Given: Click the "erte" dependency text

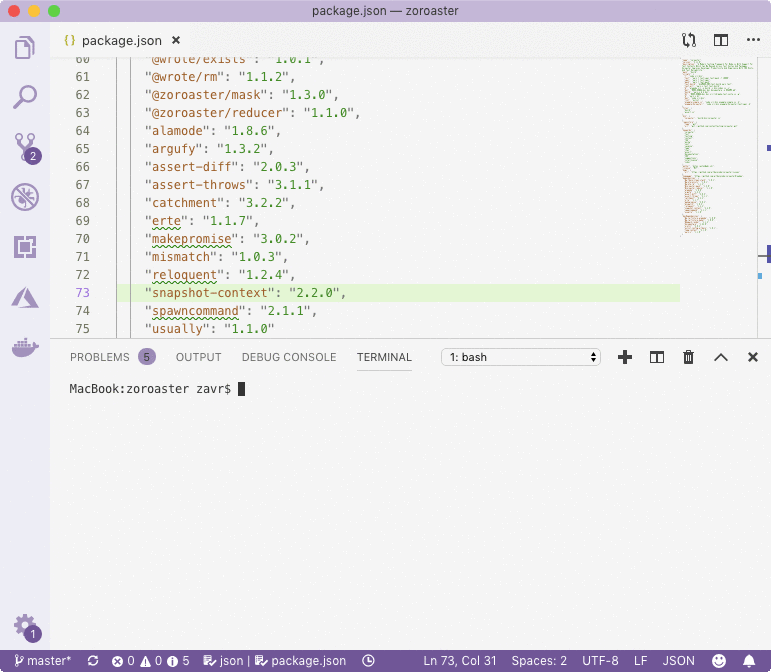Looking at the screenshot, I should coord(166,221).
